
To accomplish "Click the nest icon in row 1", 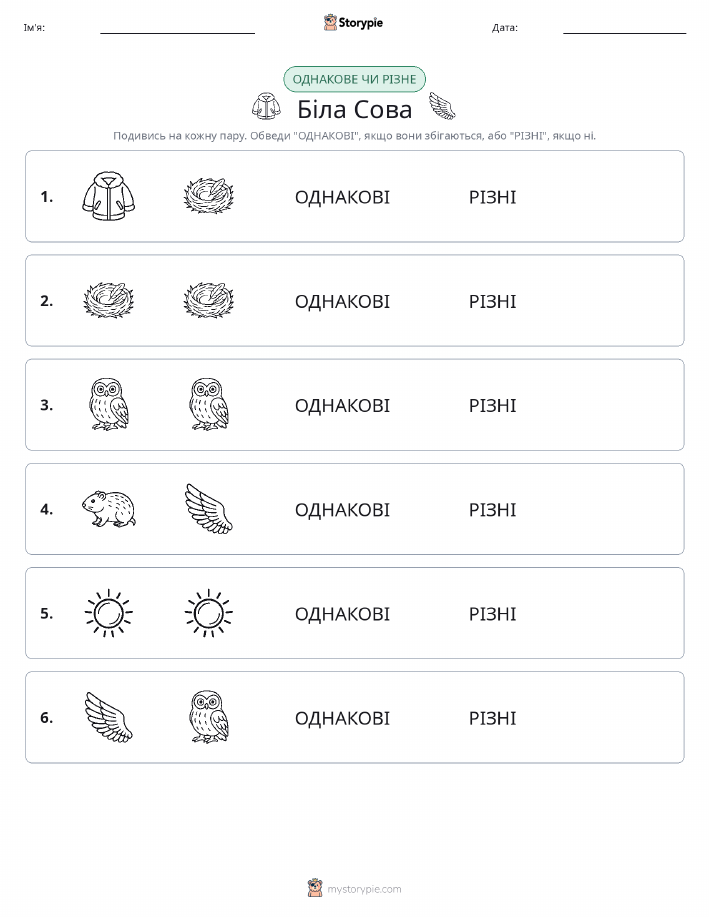I will tap(208, 196).
